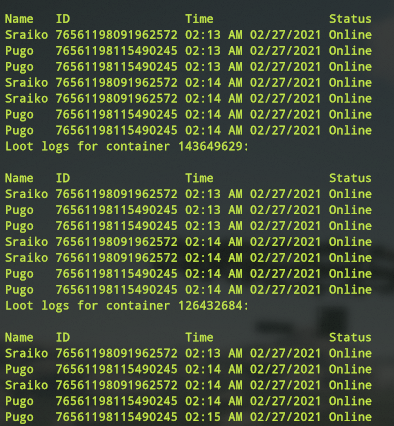Screen dimensions: 394x426
Task: Click the Time header of the first table
Action: click(x=199, y=19)
